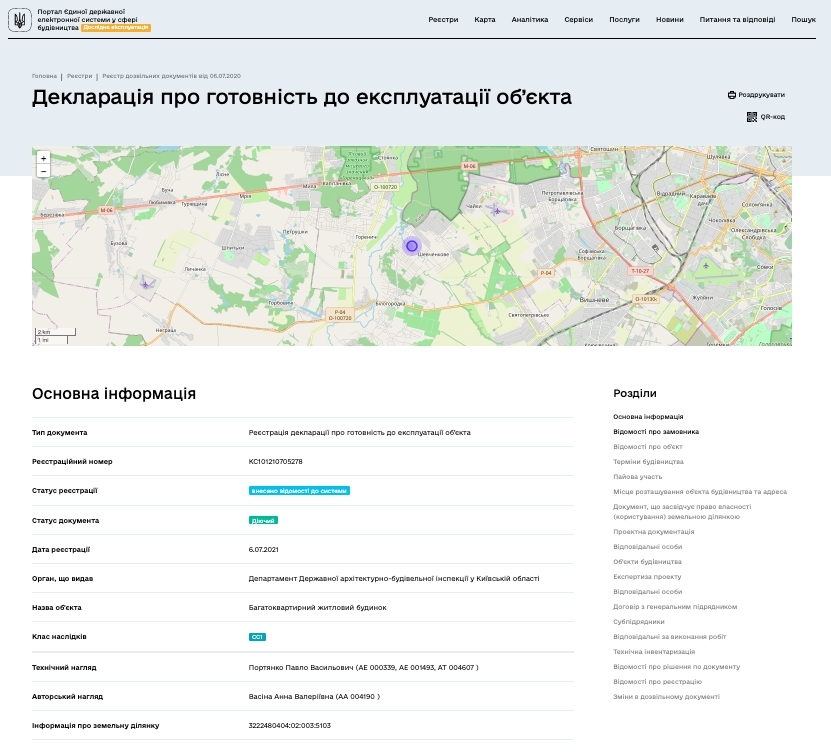Open the Сервіси menu item
Screen dimensions: 831x756
tap(579, 20)
